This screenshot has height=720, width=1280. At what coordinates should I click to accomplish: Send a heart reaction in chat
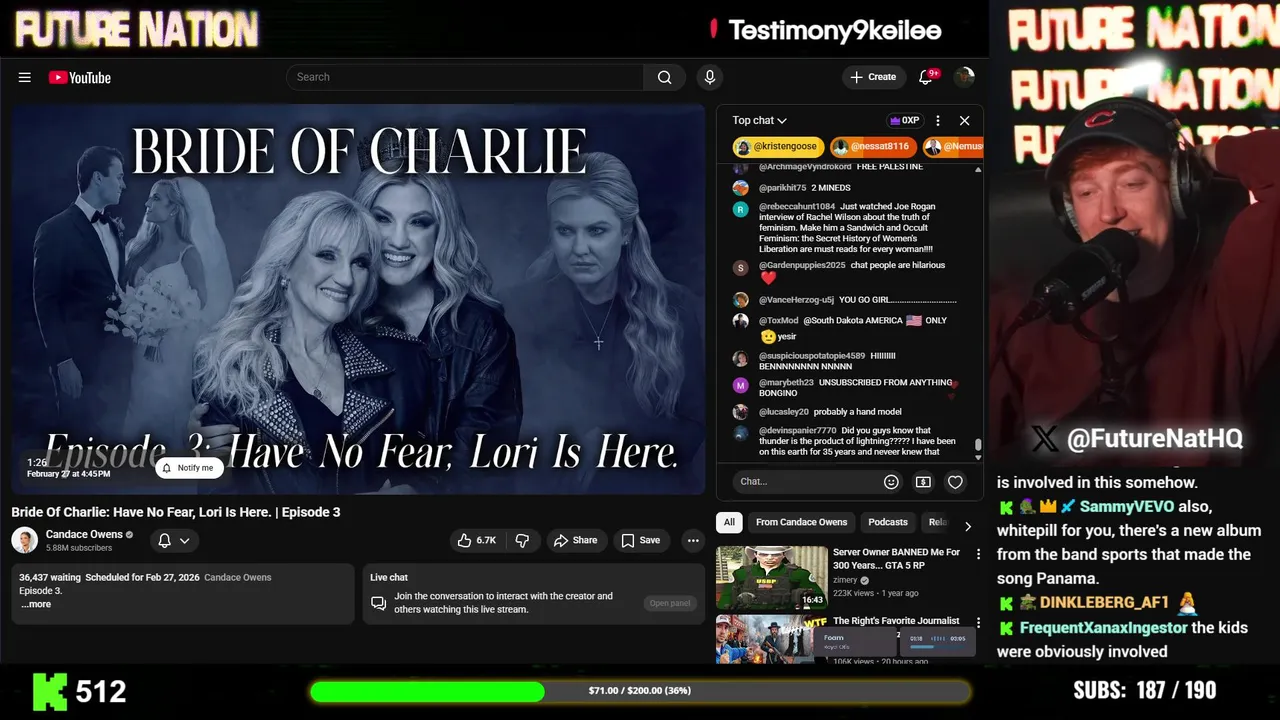coord(955,481)
